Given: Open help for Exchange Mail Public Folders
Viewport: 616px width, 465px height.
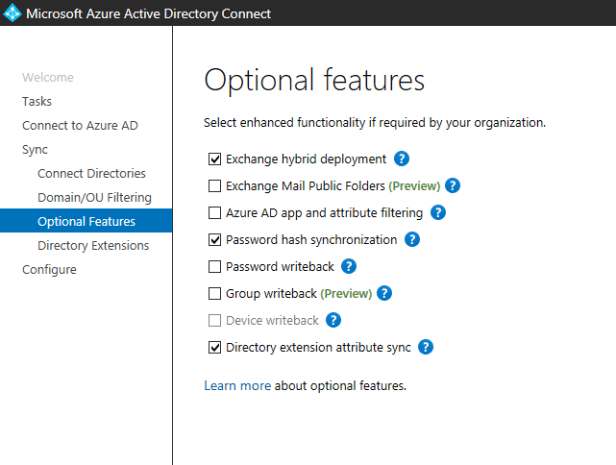Looking at the screenshot, I should coord(452,186).
